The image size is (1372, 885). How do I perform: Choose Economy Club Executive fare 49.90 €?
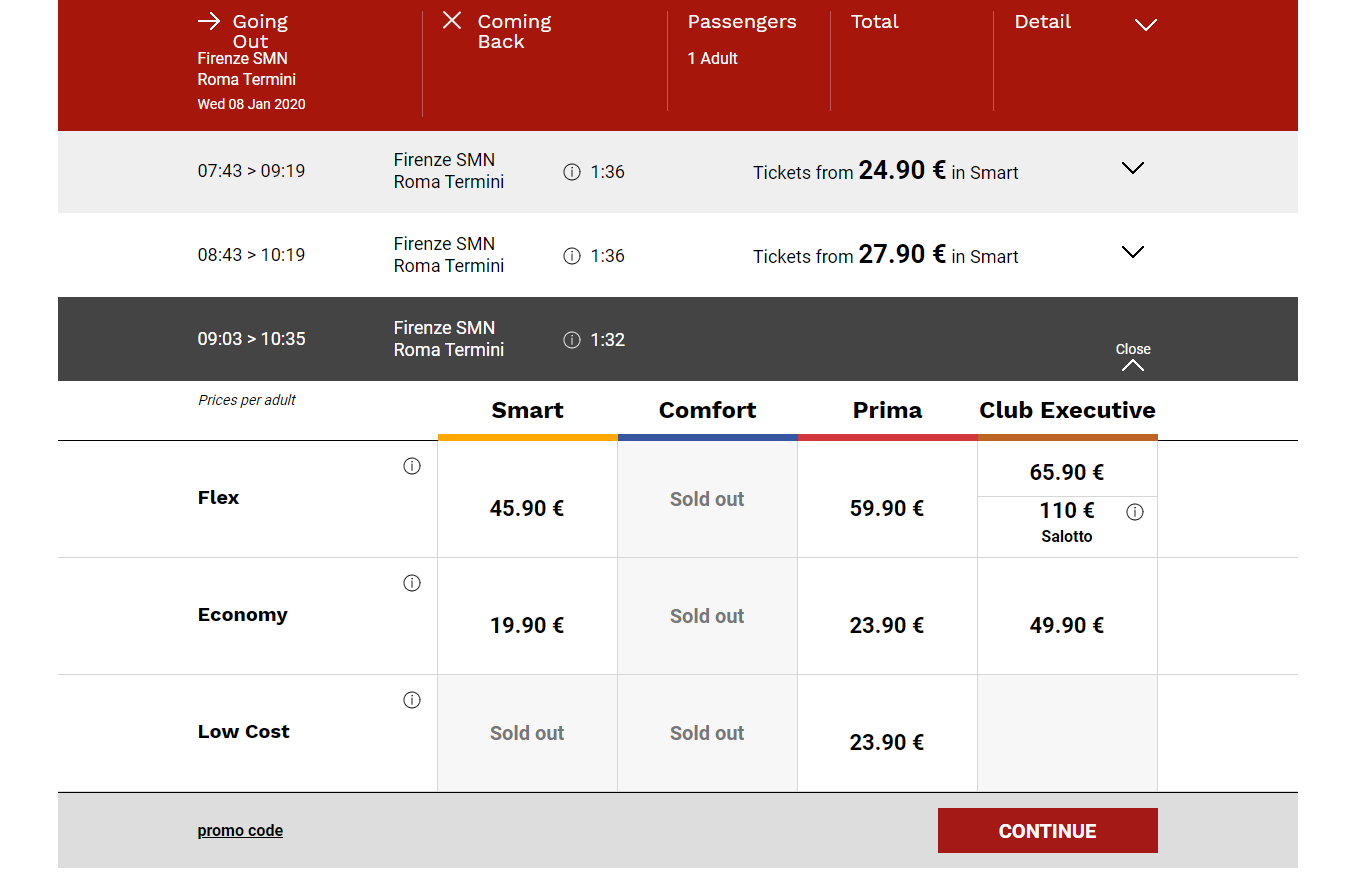(1067, 616)
